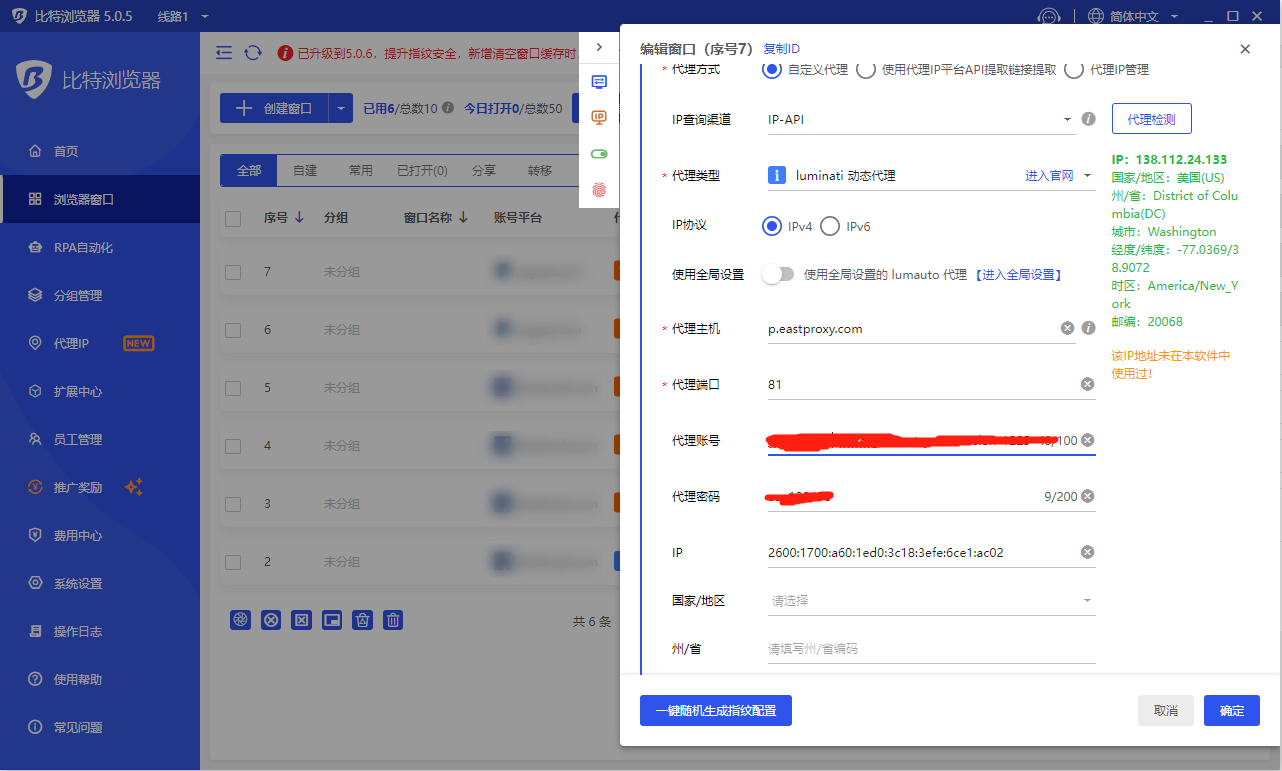Switch to the 已打开(0) tab
The width and height of the screenshot is (1282, 771).
click(x=422, y=171)
